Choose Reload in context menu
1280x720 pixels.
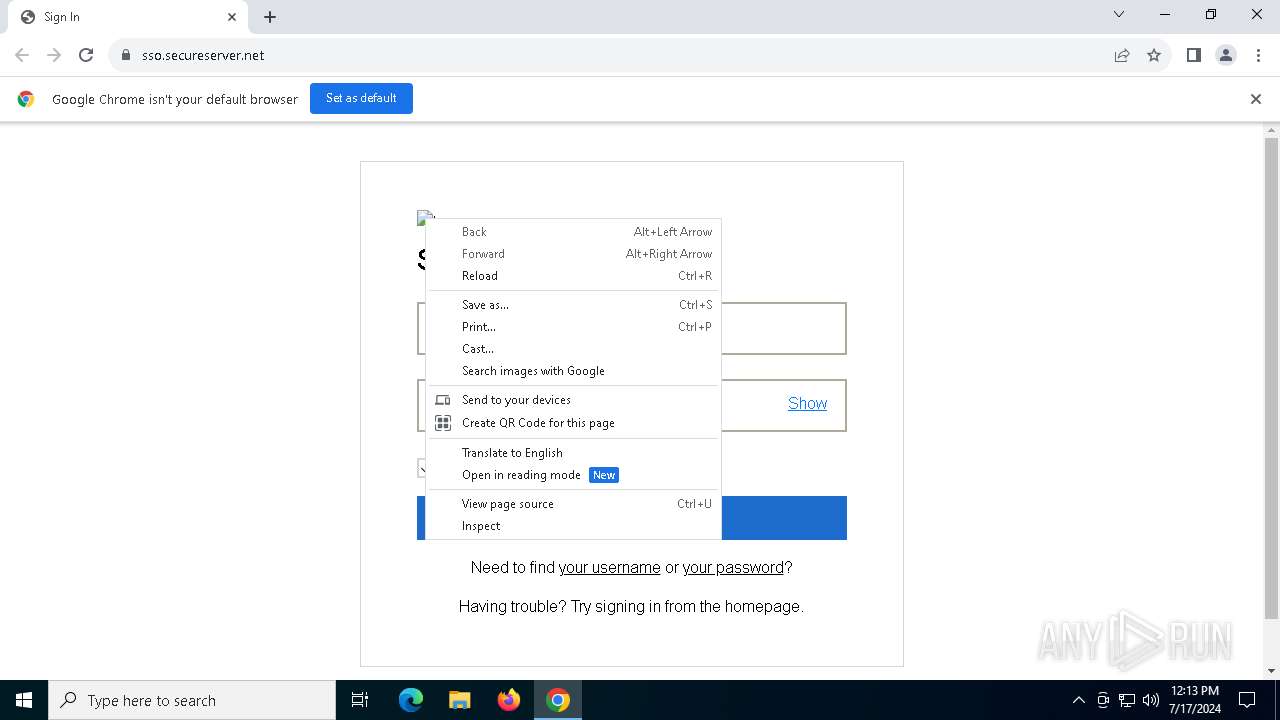pyautogui.click(x=573, y=276)
